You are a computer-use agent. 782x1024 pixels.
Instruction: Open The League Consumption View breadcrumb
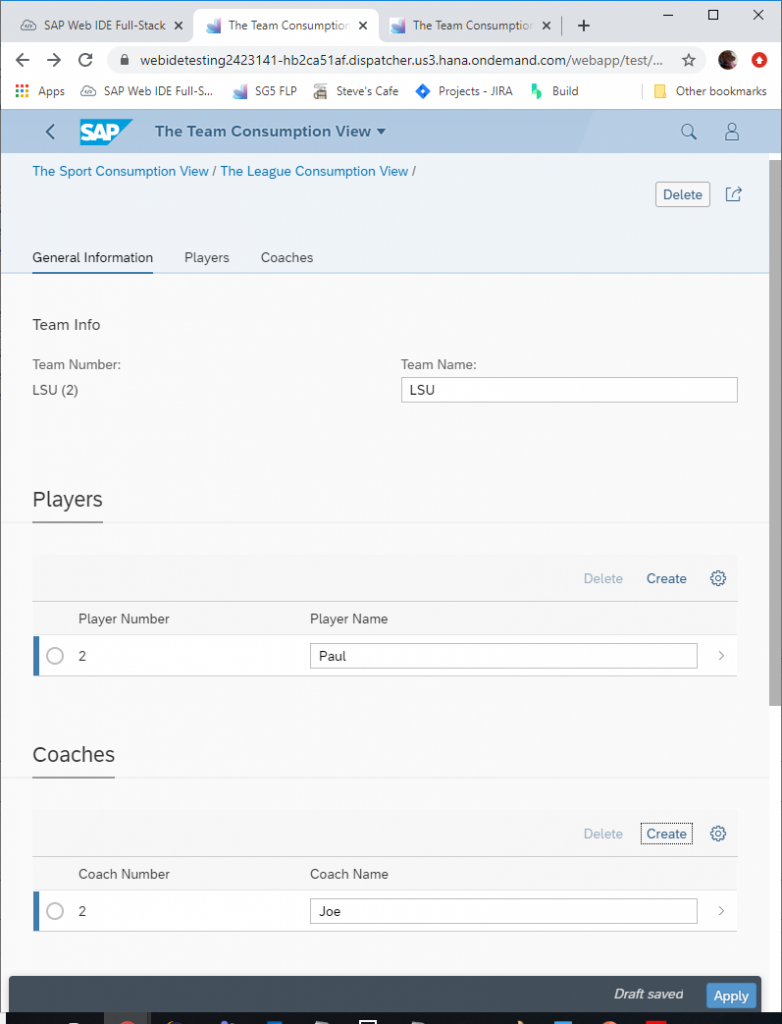(314, 171)
